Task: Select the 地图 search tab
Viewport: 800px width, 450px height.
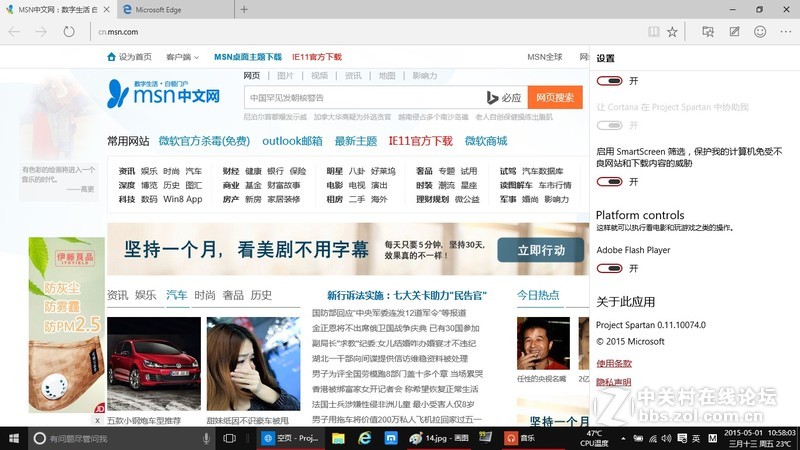Action: point(387,76)
